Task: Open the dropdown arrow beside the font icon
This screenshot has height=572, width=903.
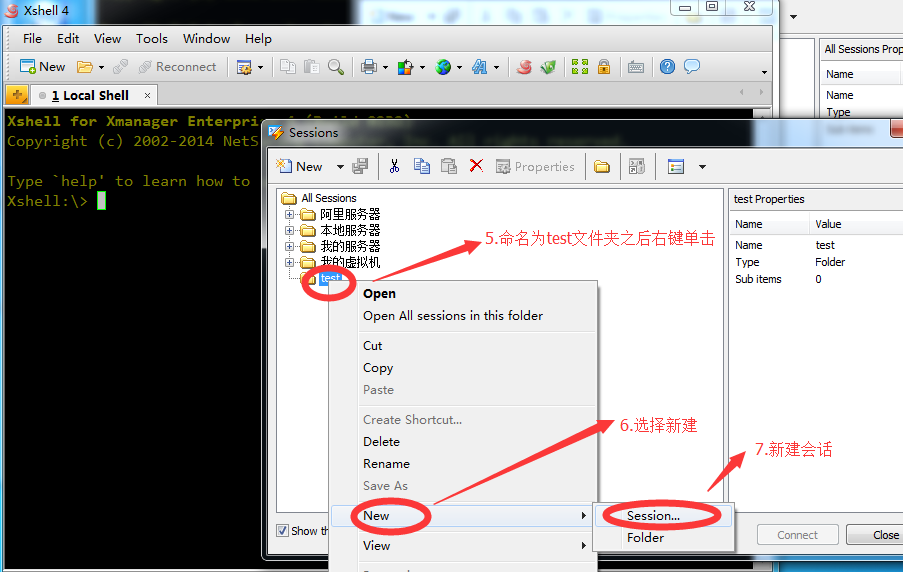Action: 496,67
